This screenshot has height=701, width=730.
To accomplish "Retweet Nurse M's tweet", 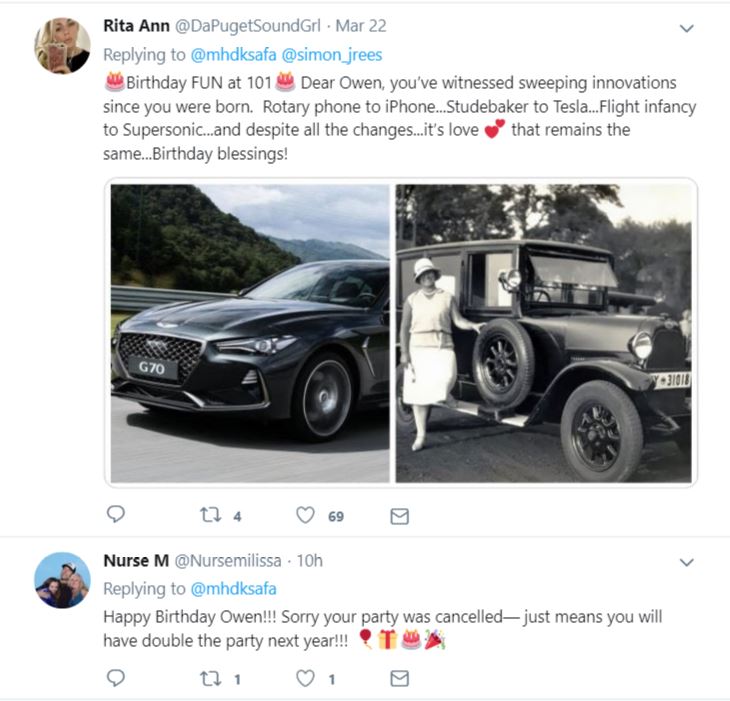I will tap(210, 679).
